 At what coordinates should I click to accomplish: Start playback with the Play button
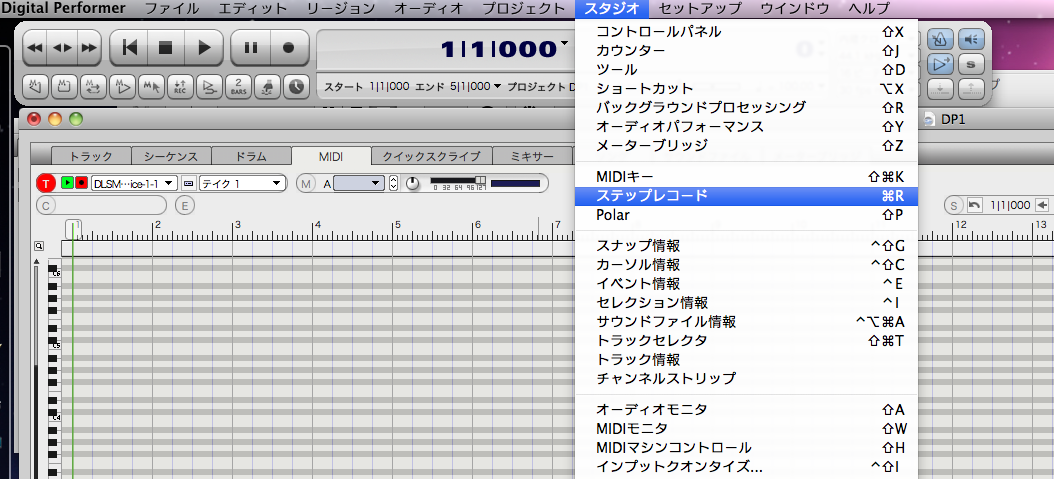[204, 48]
